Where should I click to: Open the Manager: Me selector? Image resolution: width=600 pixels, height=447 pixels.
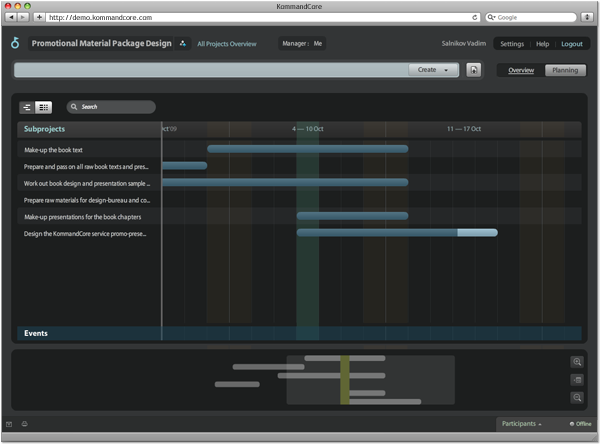302,44
